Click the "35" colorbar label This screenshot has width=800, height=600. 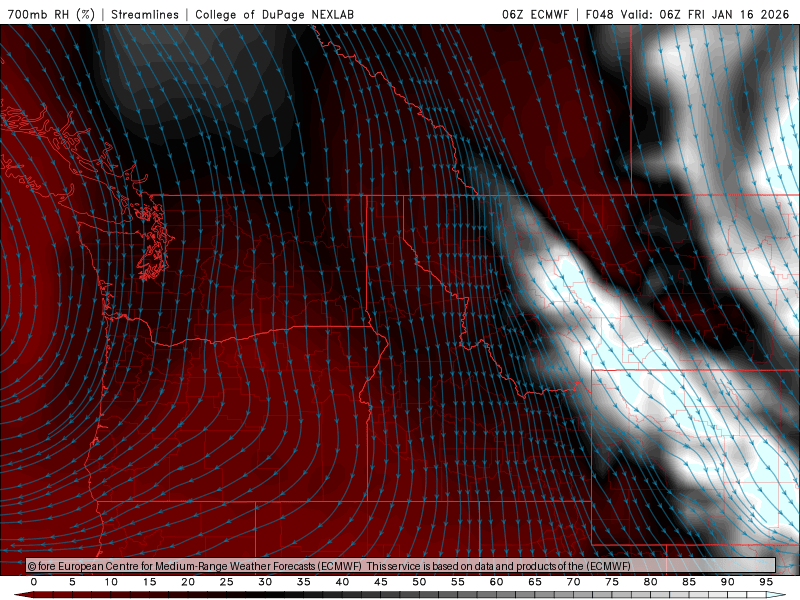[x=304, y=582]
